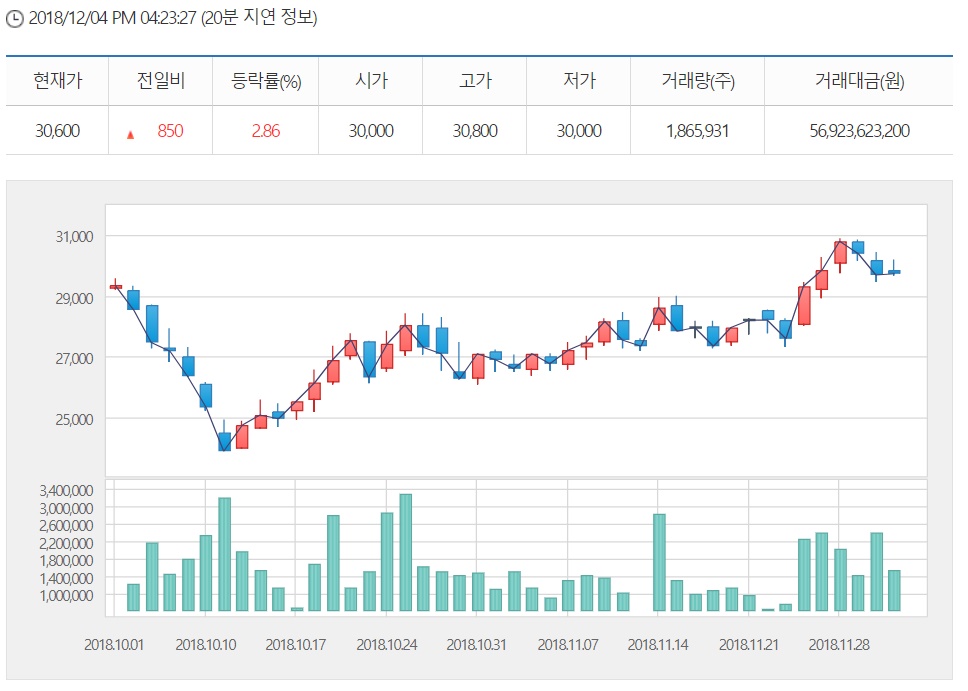Click the 2018.10.01 date label on x-axis
The image size is (968, 691).
(x=114, y=645)
